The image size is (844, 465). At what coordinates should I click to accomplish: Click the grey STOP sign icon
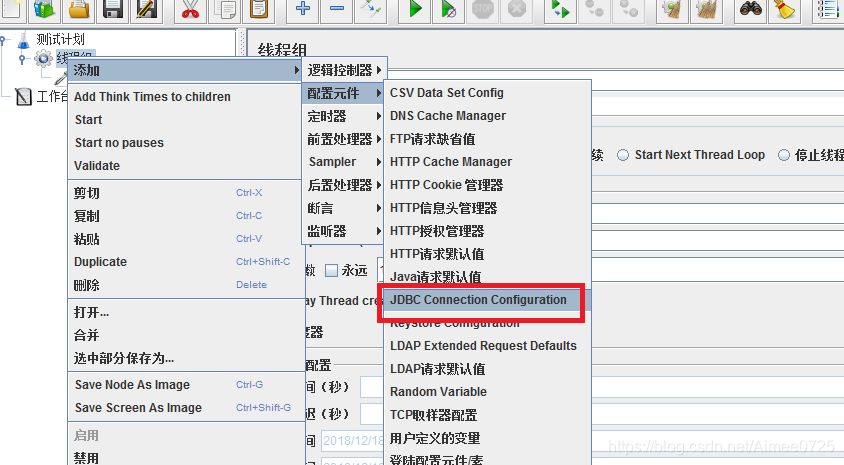click(483, 9)
